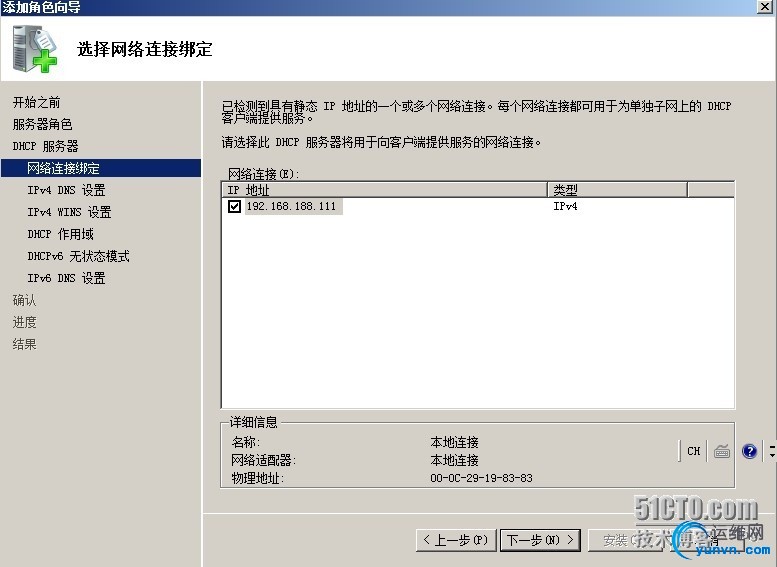Open IPv4 WINS 设置 step

click(x=69, y=212)
